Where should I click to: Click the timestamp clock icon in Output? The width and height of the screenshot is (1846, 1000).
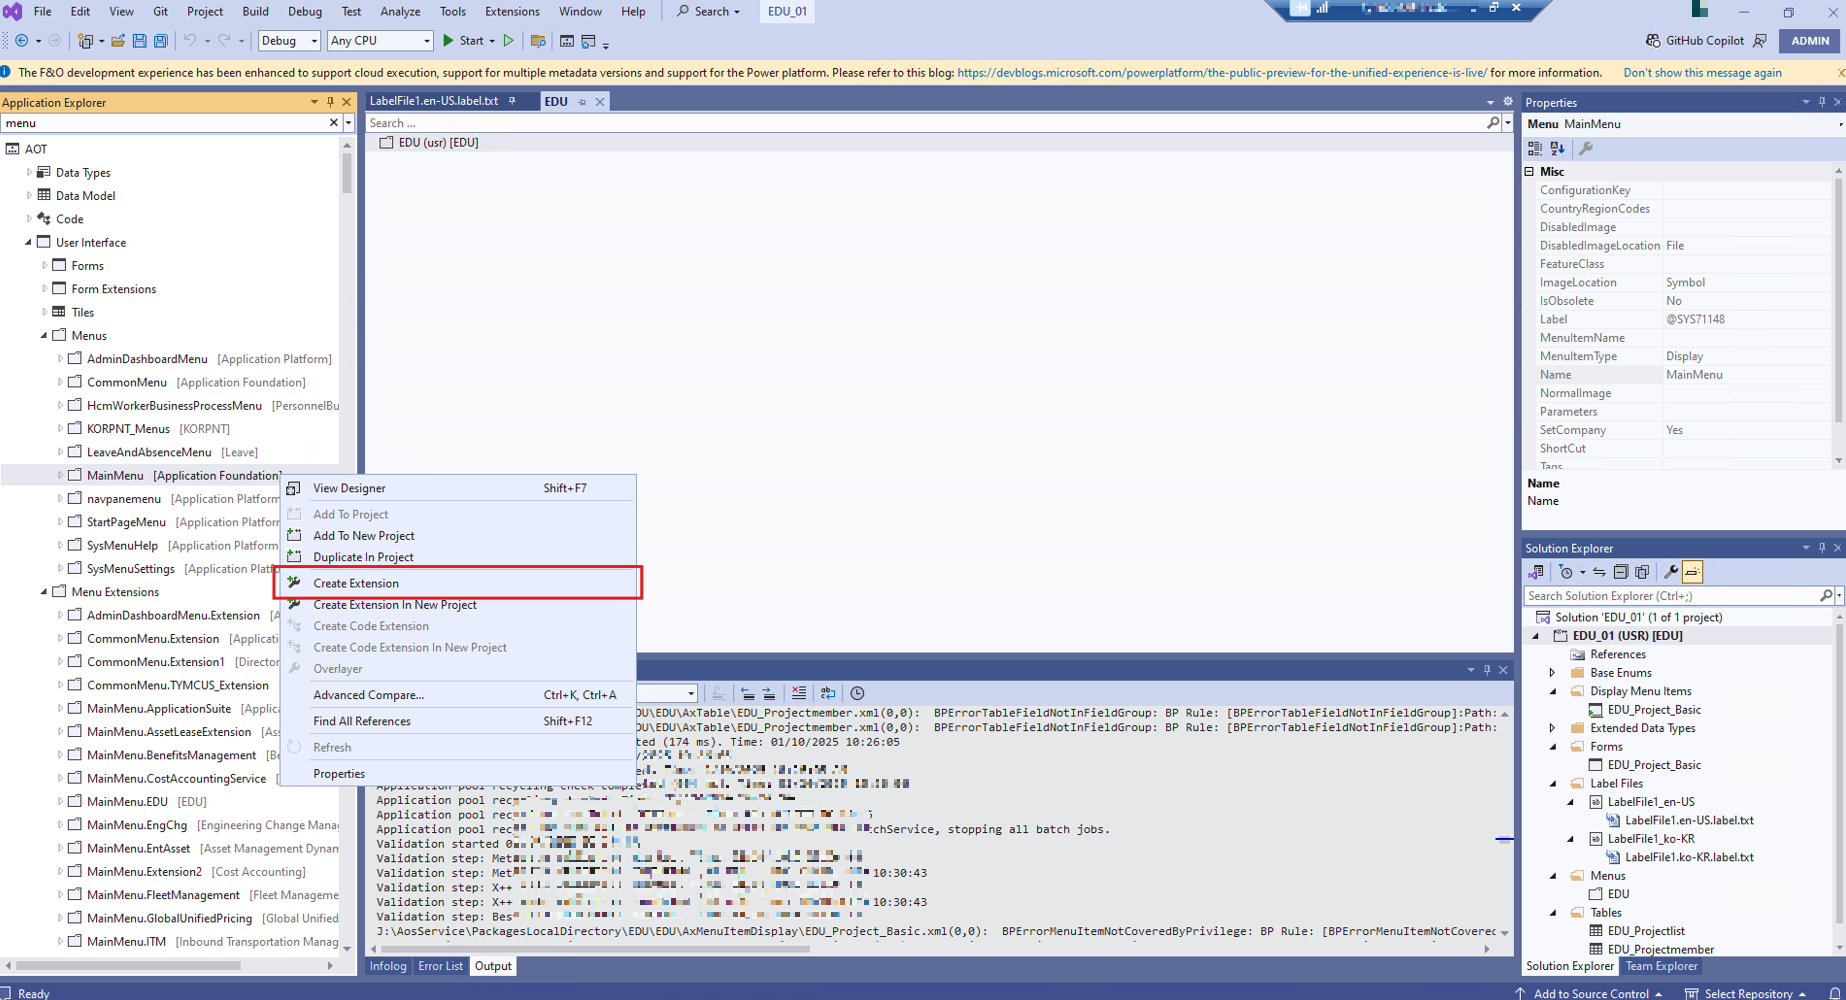[x=857, y=693]
